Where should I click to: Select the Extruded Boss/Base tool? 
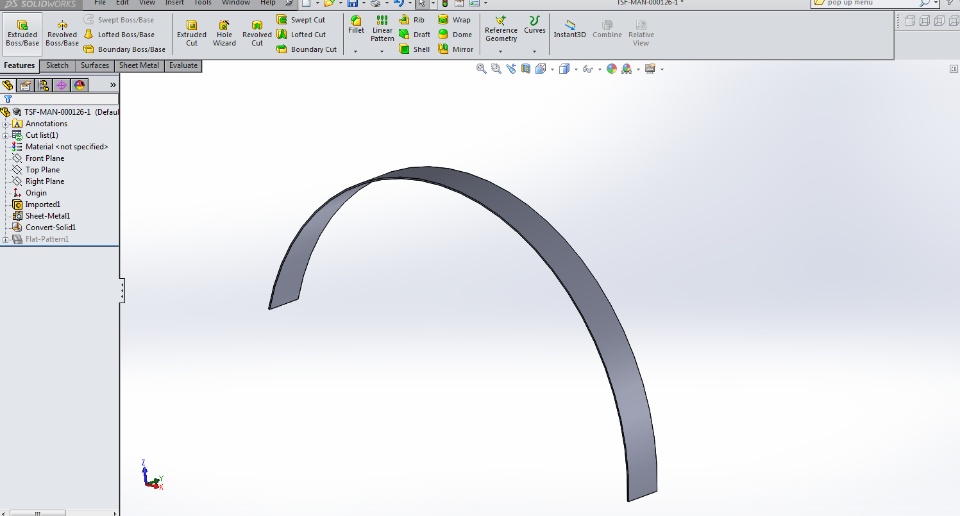point(22,32)
